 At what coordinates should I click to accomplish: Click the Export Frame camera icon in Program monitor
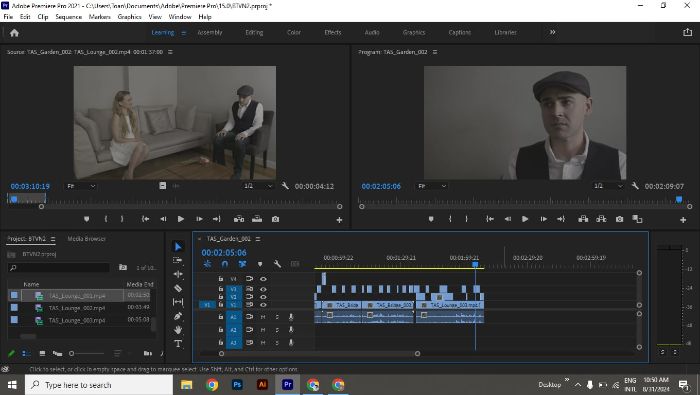pyautogui.click(x=619, y=219)
